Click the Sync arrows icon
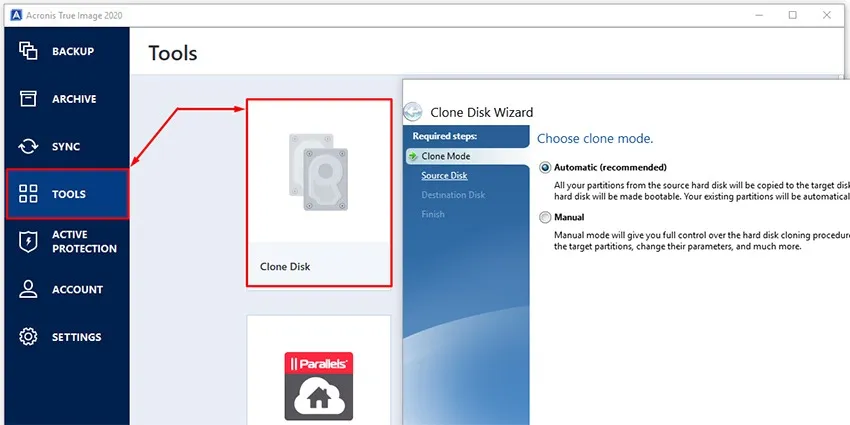 [28, 146]
